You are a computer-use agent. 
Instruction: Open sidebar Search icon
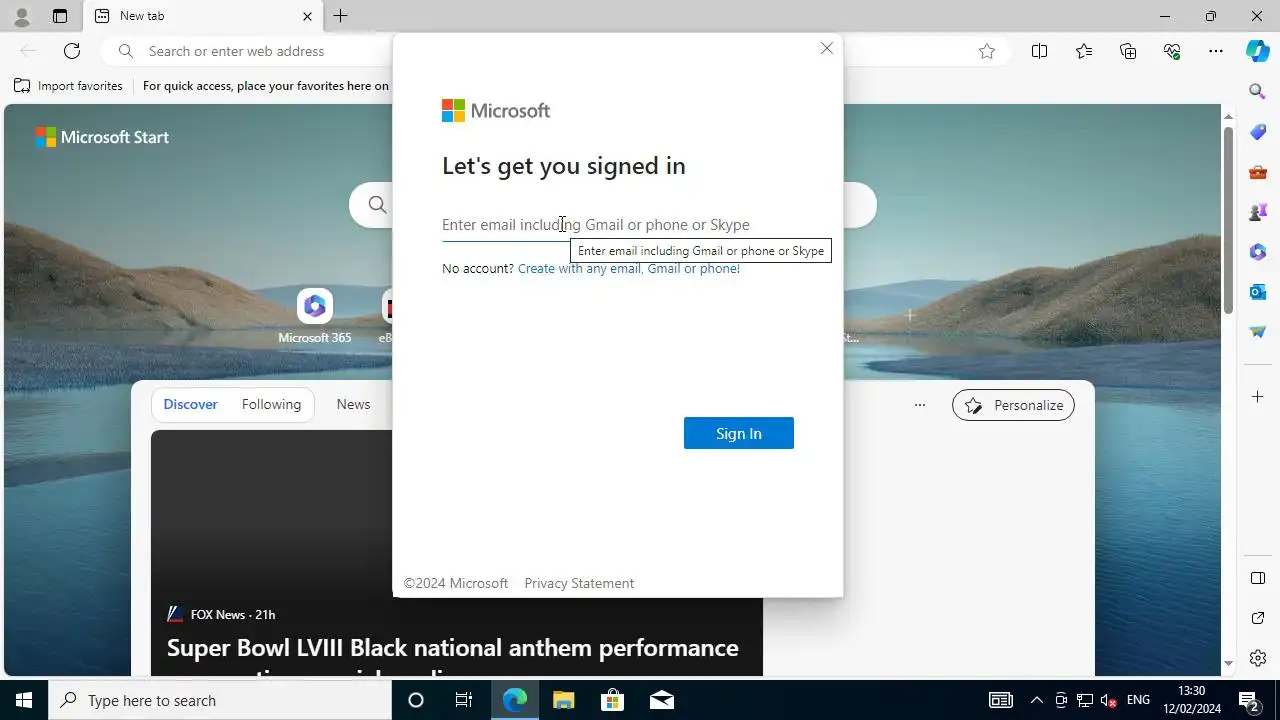coord(1258,92)
